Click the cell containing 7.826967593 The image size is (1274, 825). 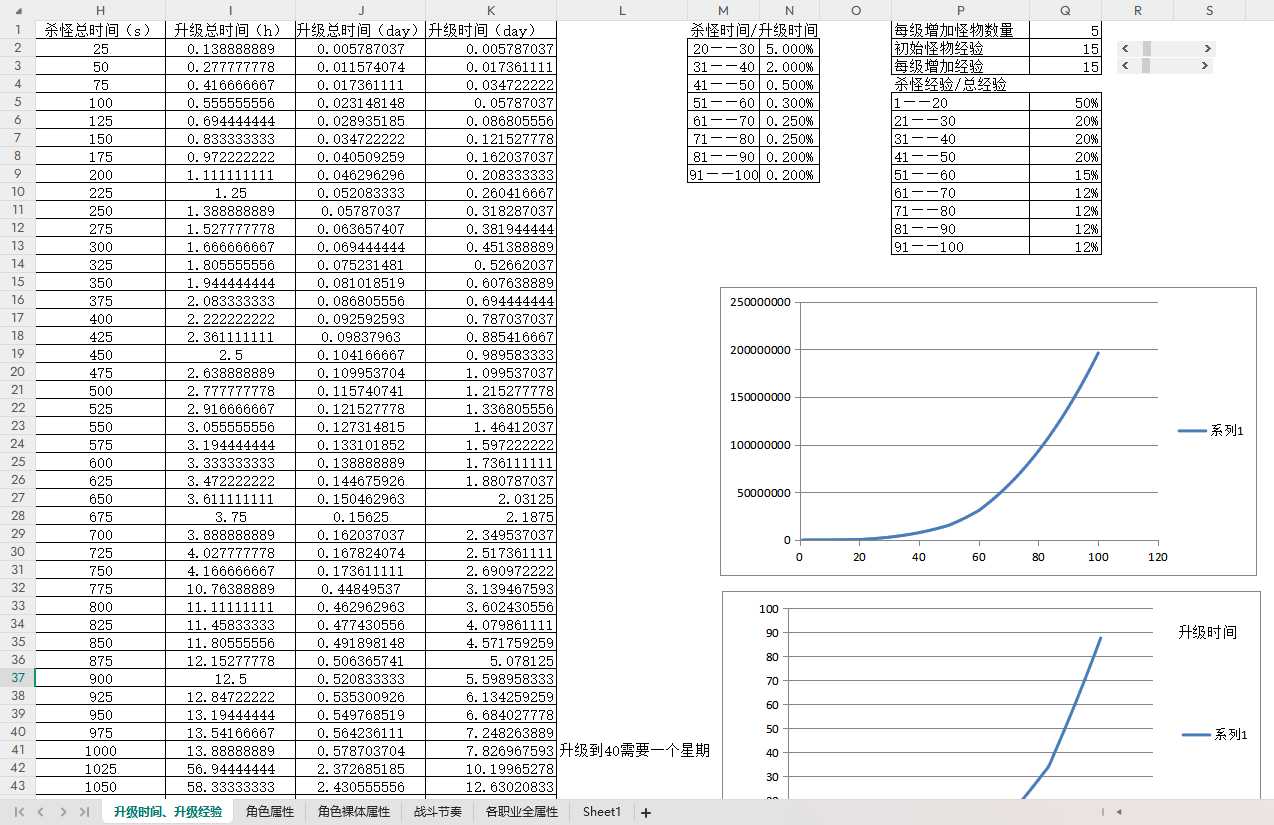[491, 750]
